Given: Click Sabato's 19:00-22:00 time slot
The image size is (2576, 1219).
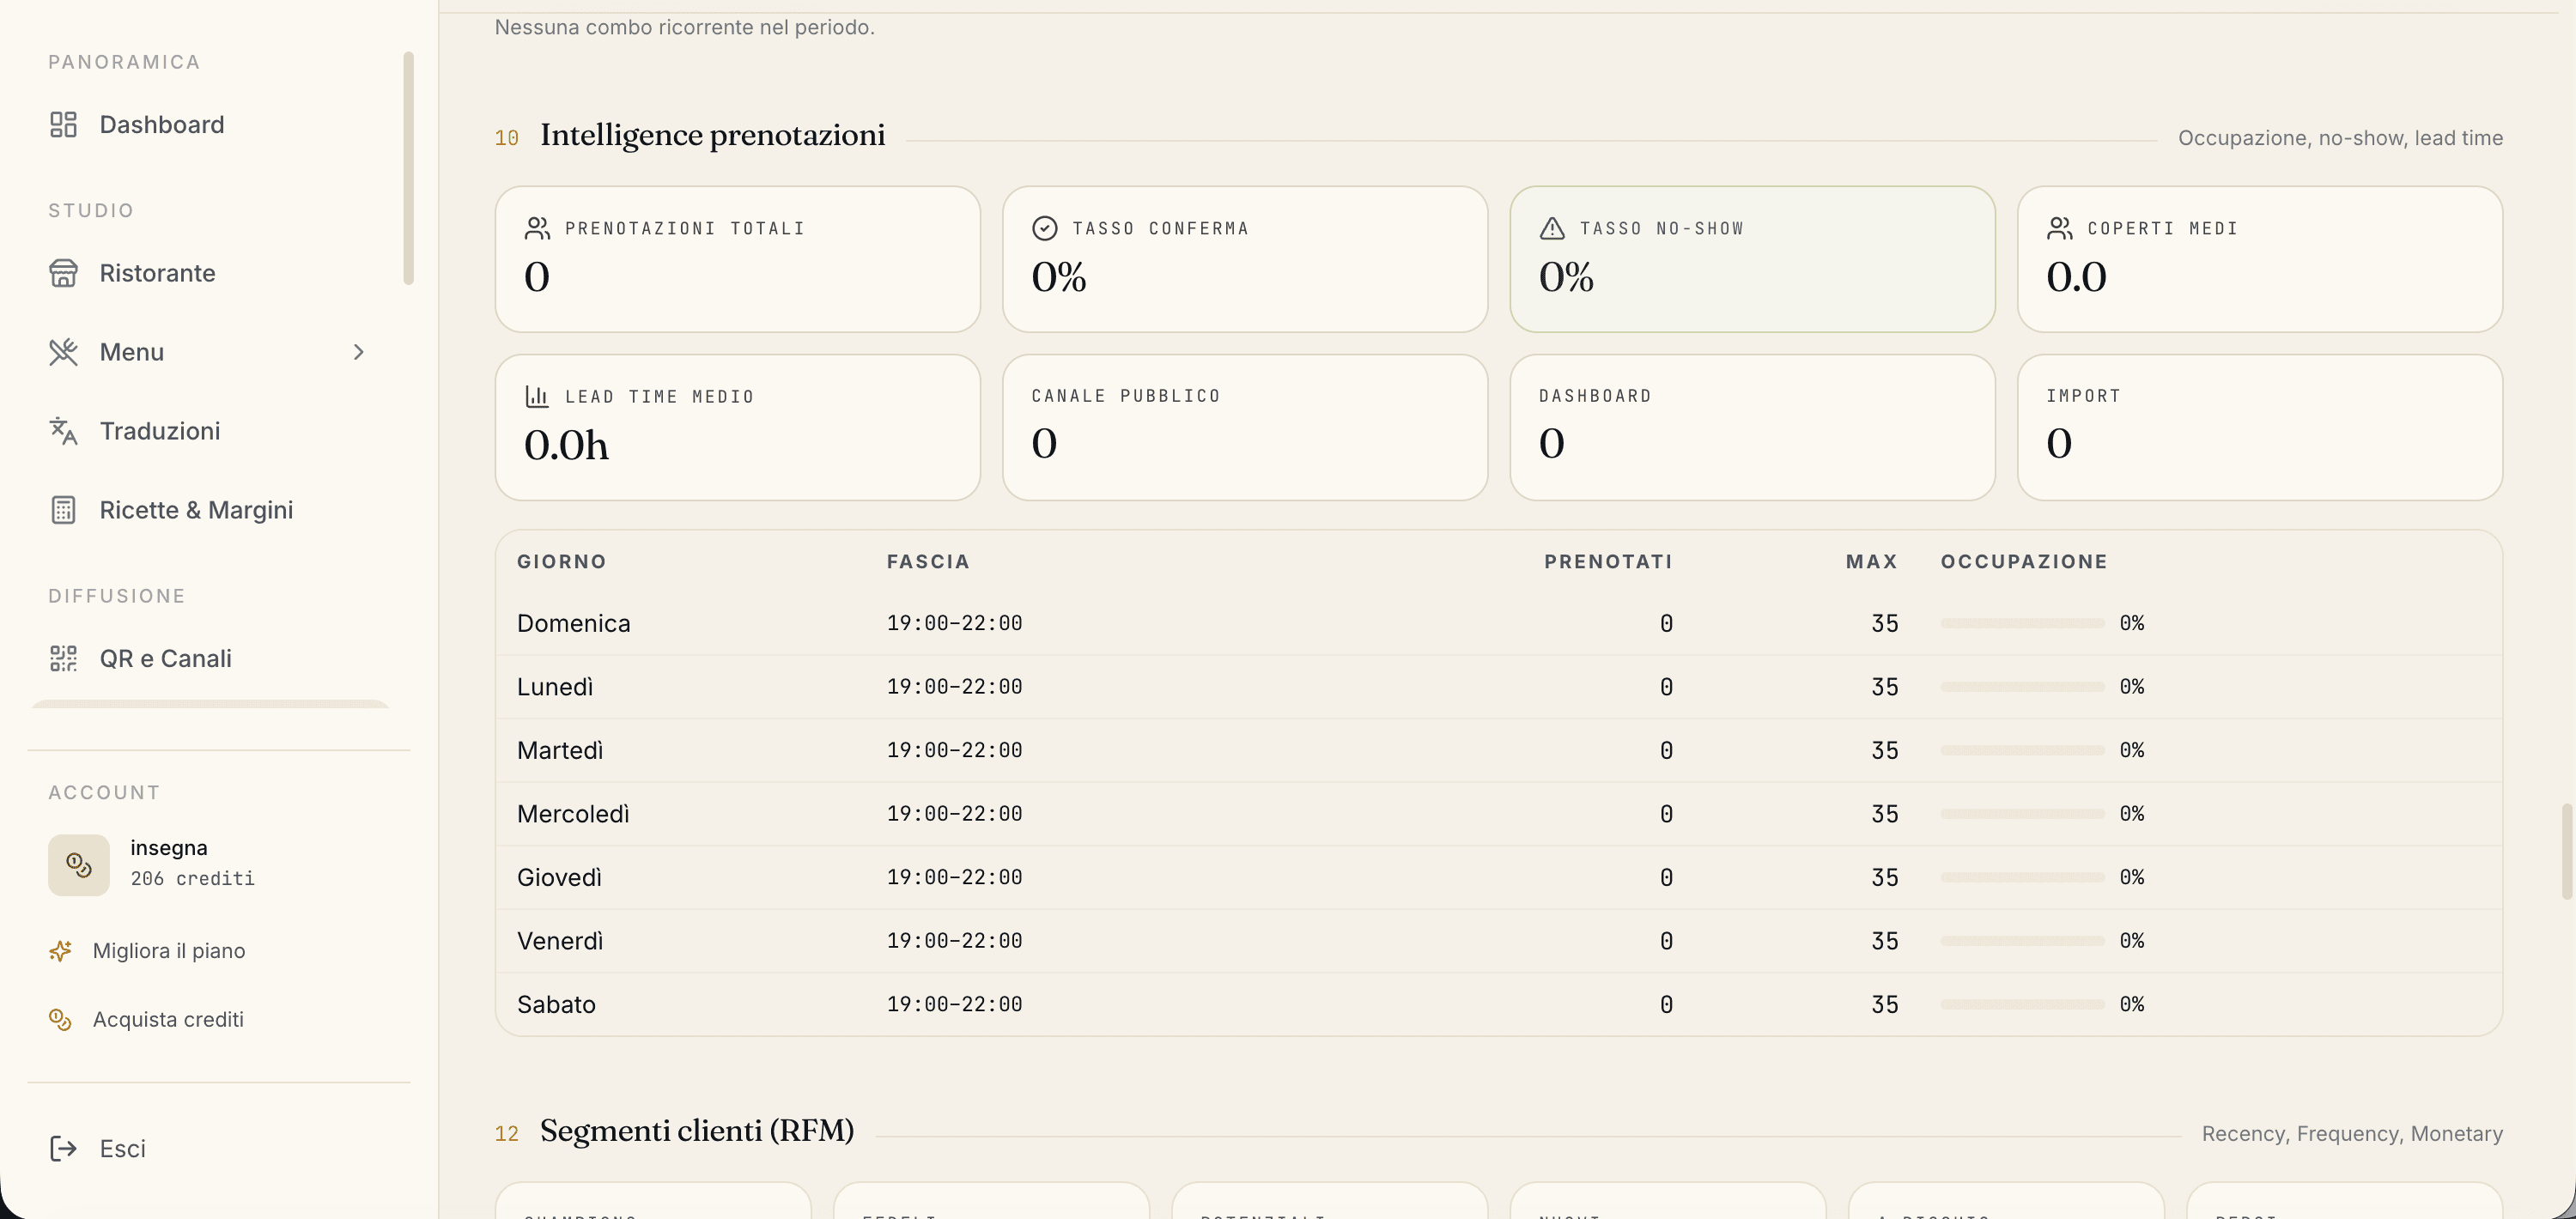Looking at the screenshot, I should click(954, 1004).
